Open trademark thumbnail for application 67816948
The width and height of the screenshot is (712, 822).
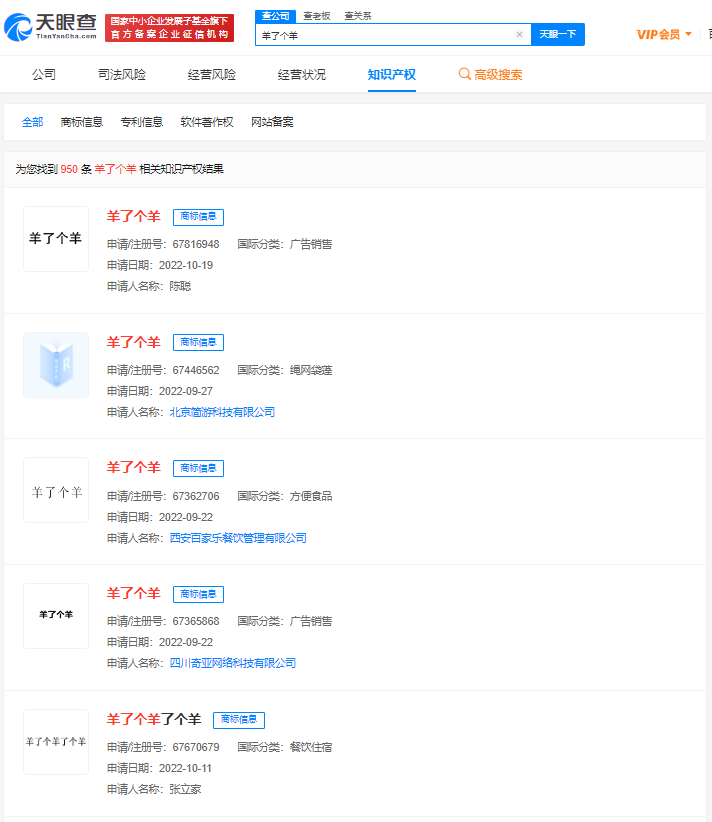(56, 239)
